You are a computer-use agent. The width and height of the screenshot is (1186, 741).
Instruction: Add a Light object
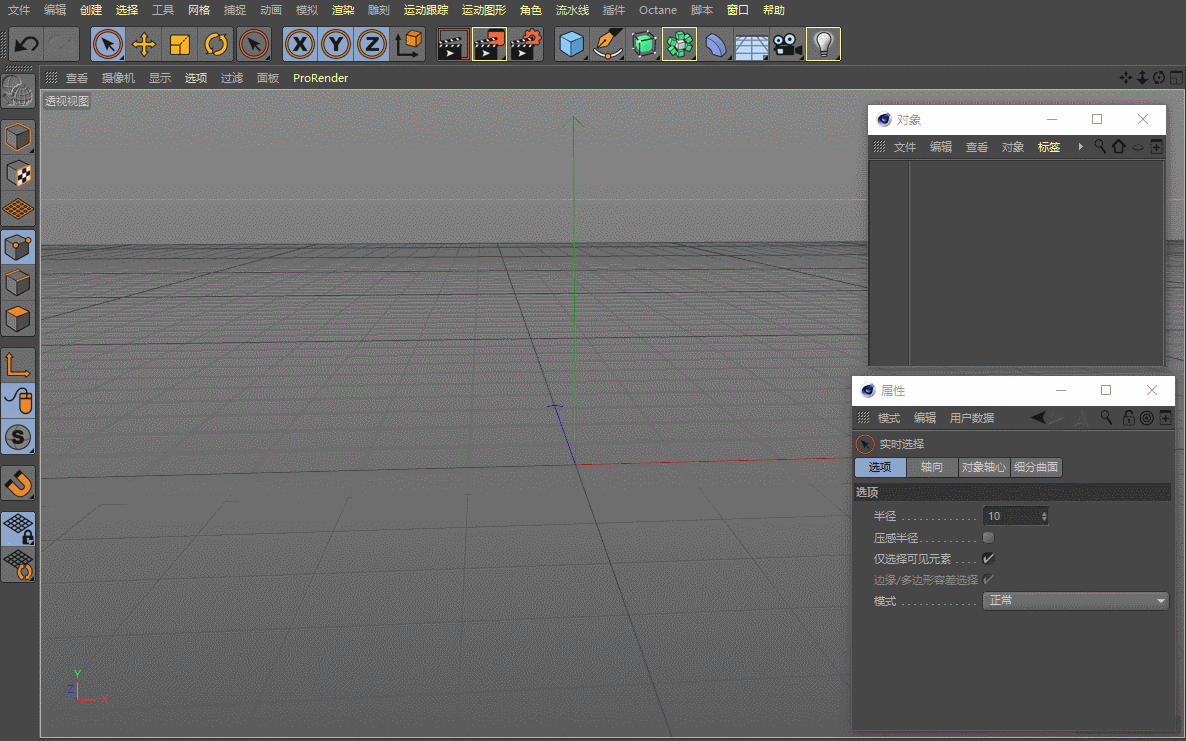tap(824, 44)
